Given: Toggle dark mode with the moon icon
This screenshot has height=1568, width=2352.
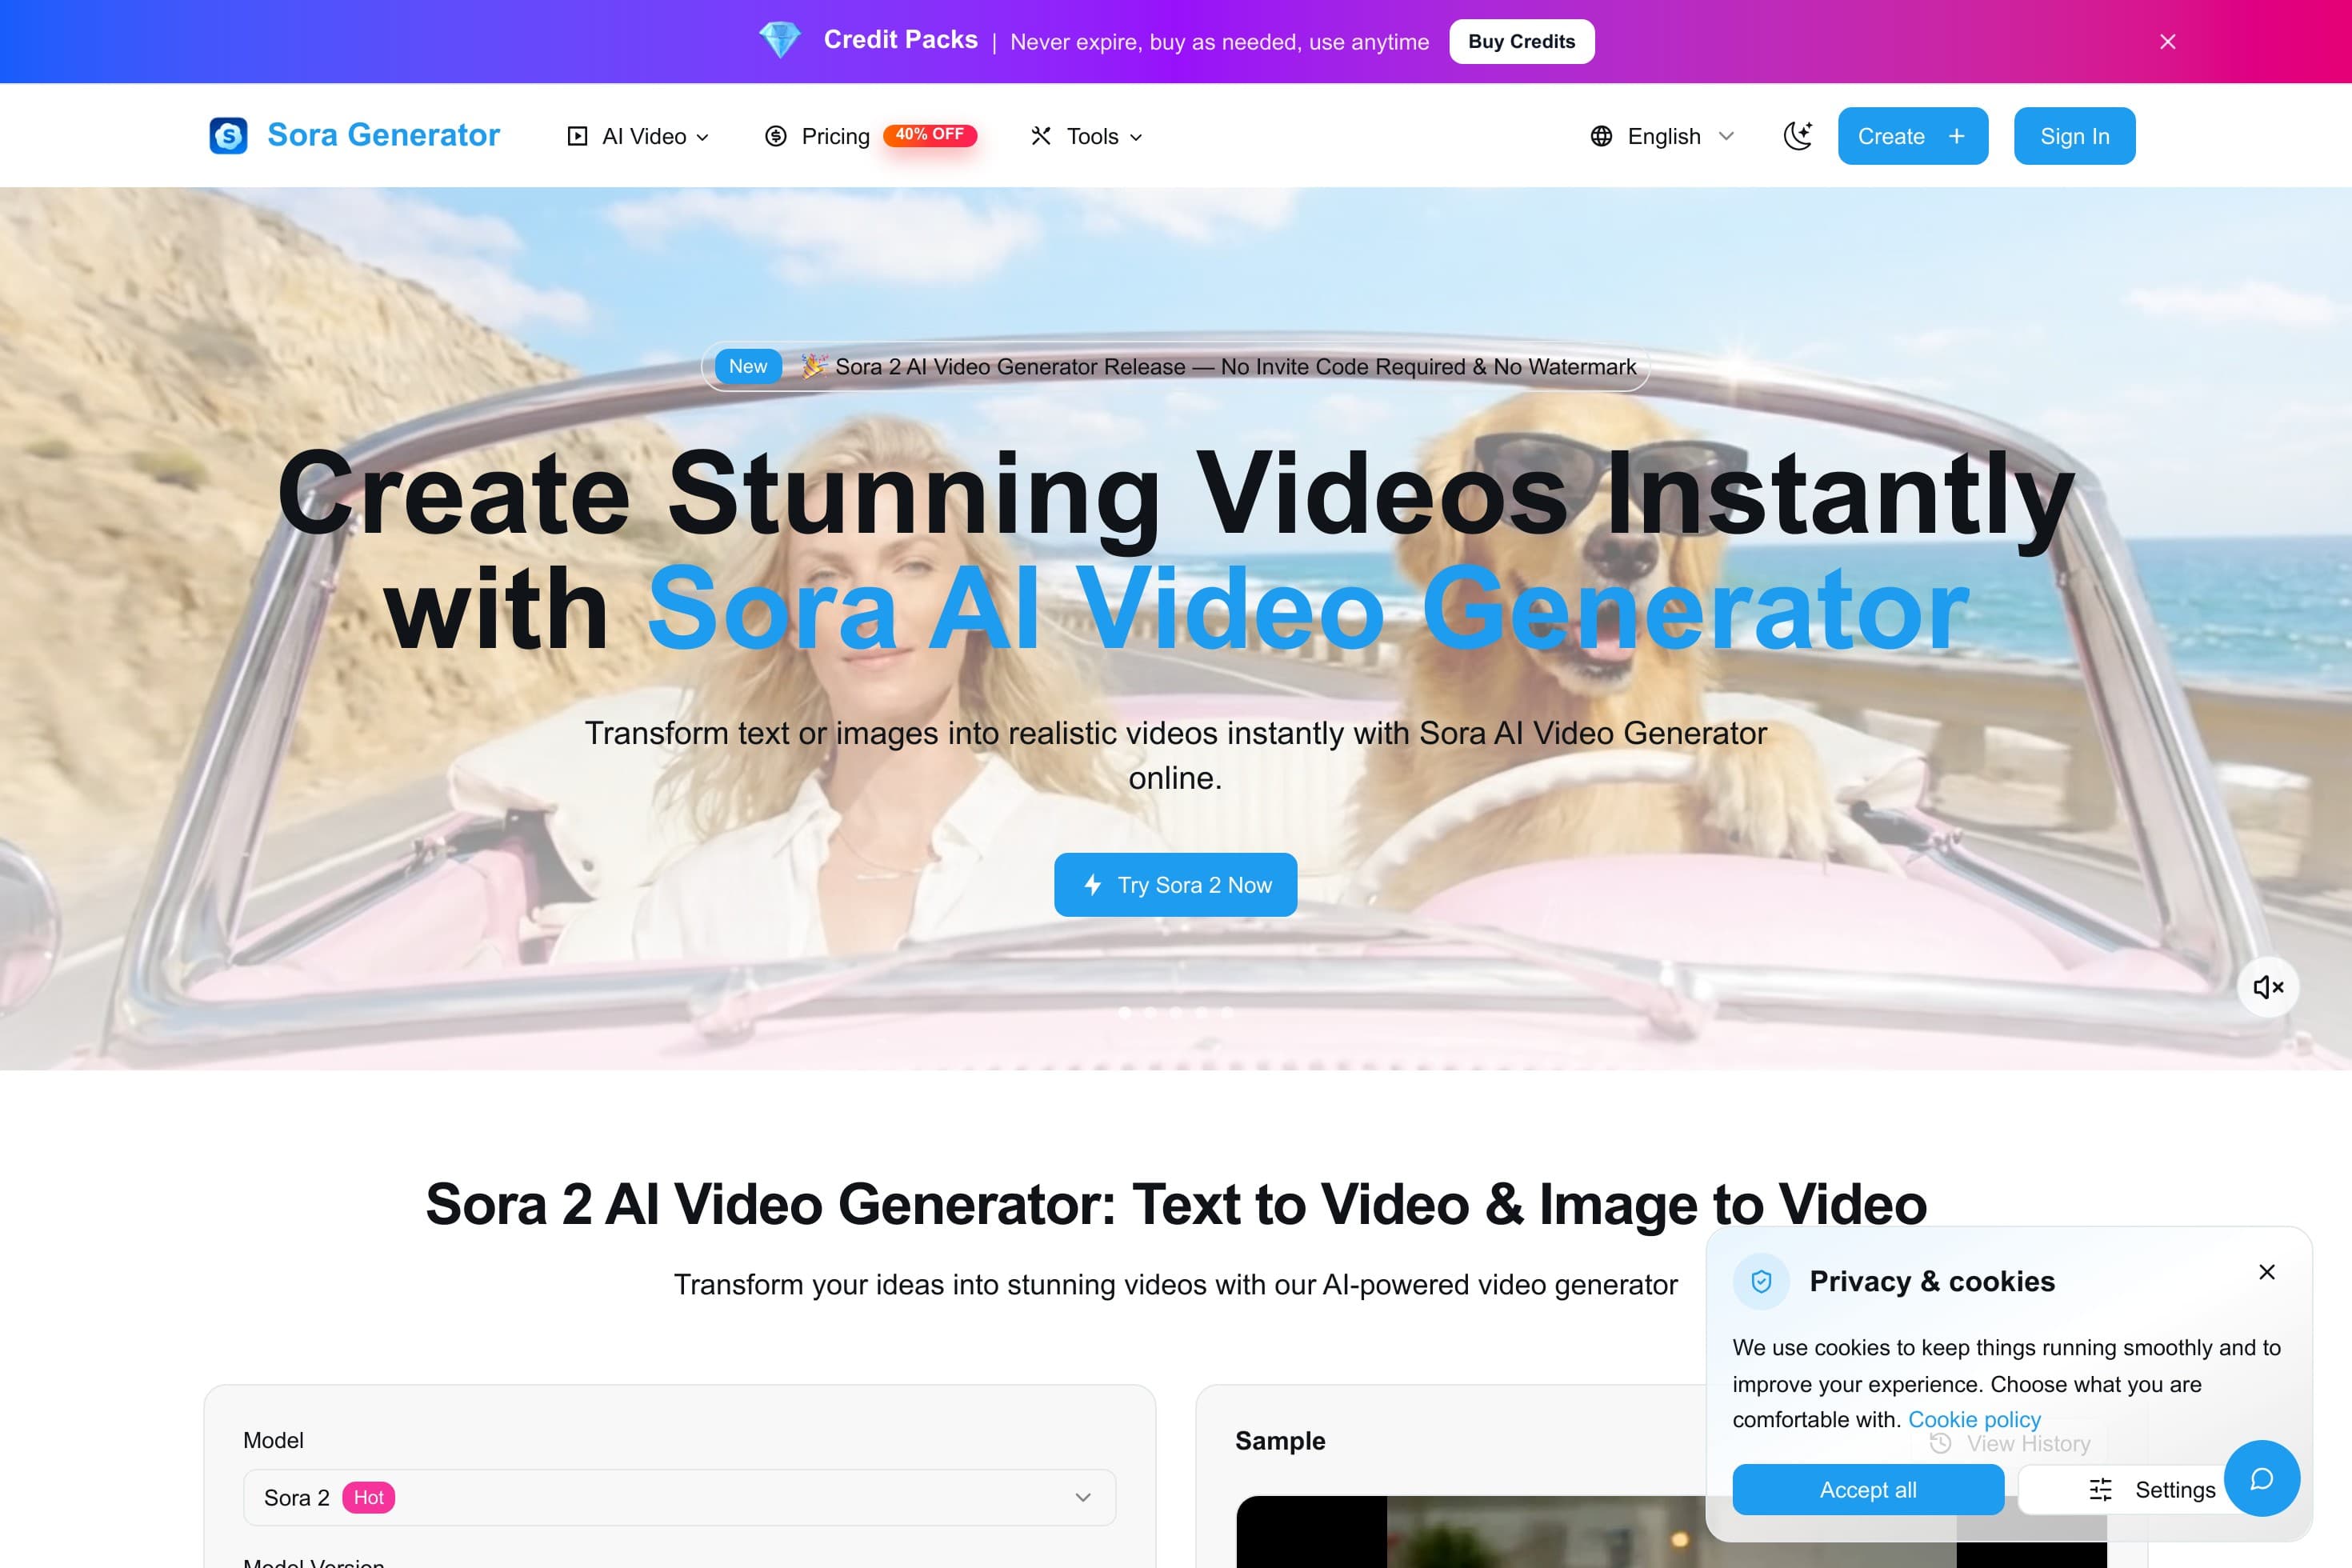Looking at the screenshot, I should [1798, 136].
